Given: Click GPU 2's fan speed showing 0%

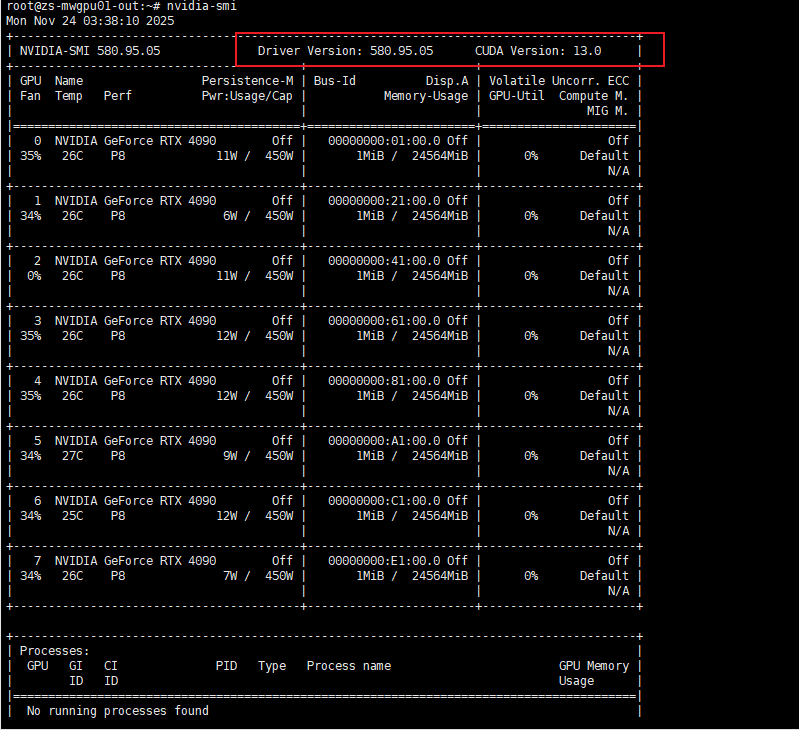Looking at the screenshot, I should 34,276.
